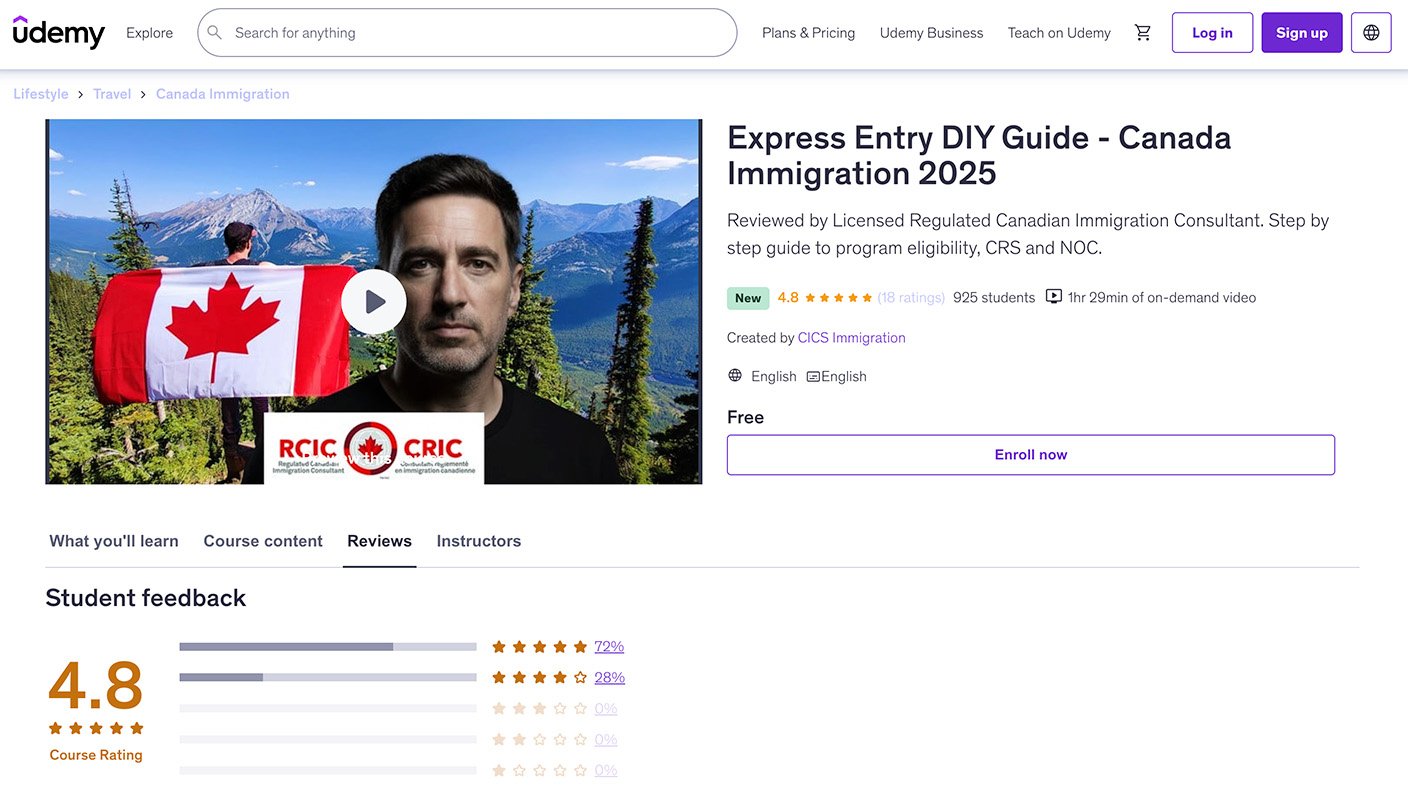This screenshot has width=1408, height=803.
Task: Switch to What you'll learn tab
Action: pos(114,541)
